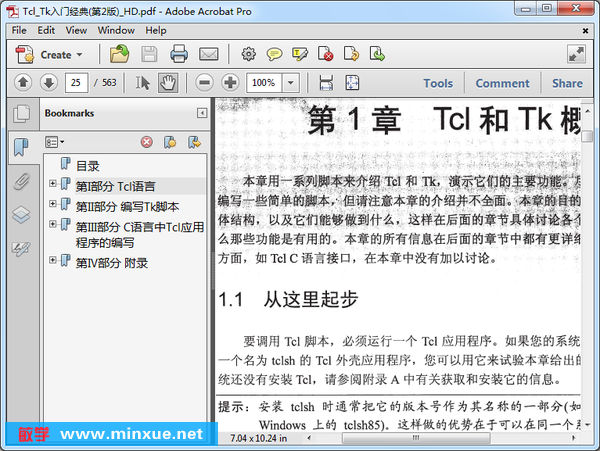The width and height of the screenshot is (600, 451).
Task: Click the Open file folder icon
Action: point(119,54)
